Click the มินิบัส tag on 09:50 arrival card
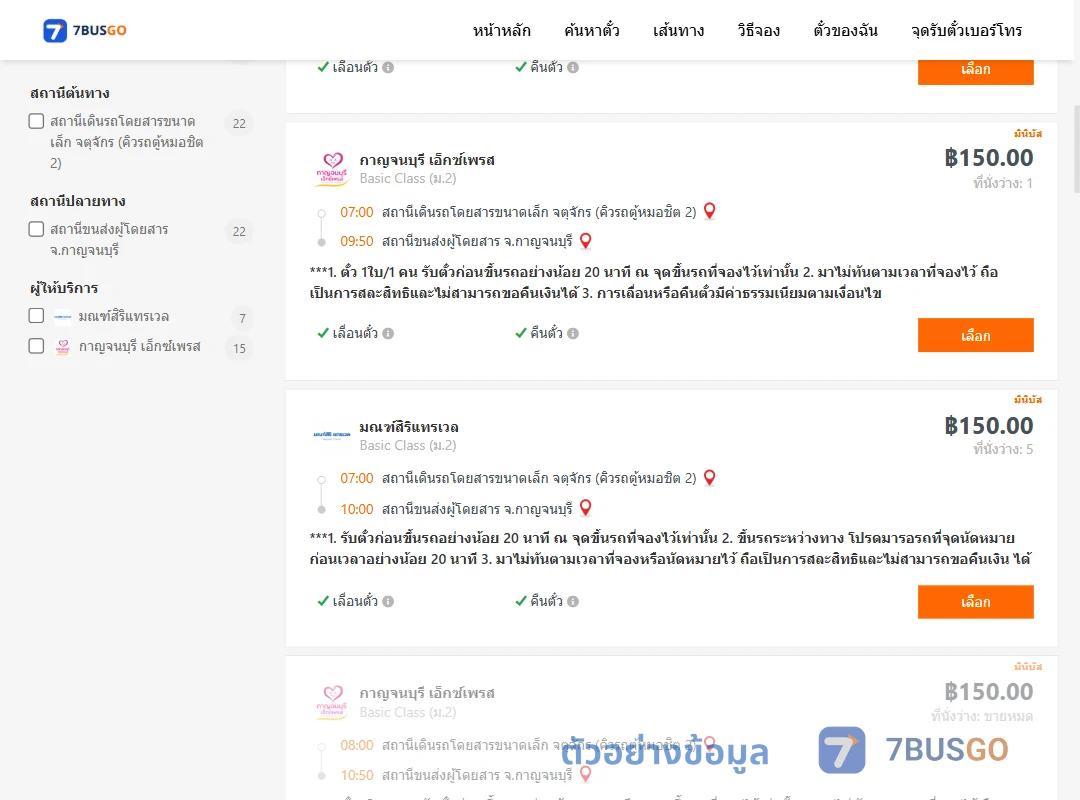Screen dimensions: 1080x800 1028,134
